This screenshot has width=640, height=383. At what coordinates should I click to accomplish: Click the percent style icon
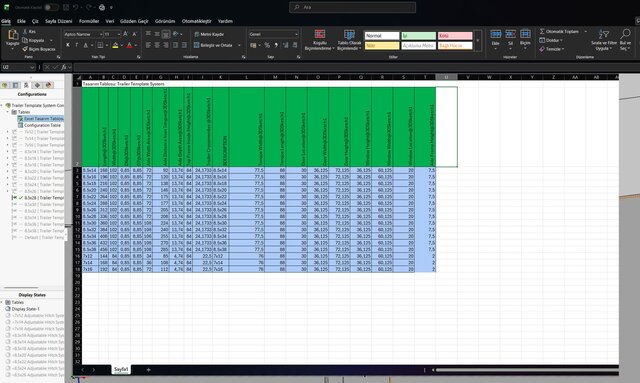click(x=267, y=45)
